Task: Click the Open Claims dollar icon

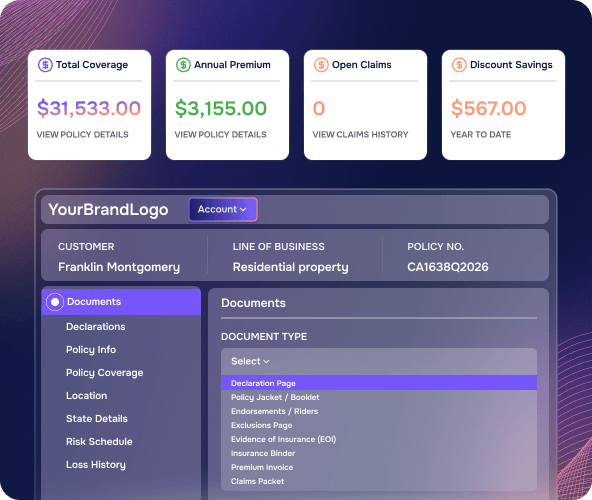Action: click(x=321, y=65)
